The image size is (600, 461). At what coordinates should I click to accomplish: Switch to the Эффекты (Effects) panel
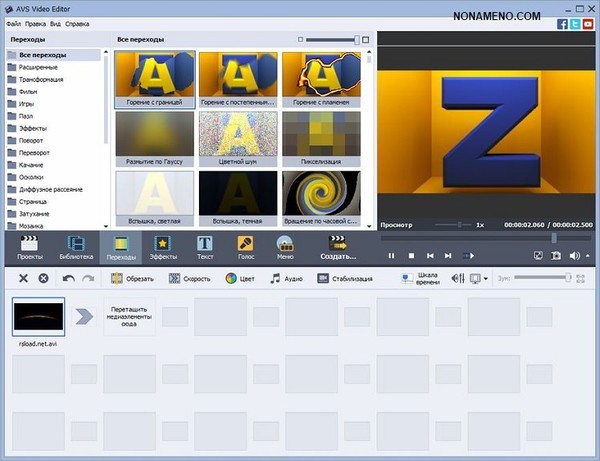(x=162, y=247)
